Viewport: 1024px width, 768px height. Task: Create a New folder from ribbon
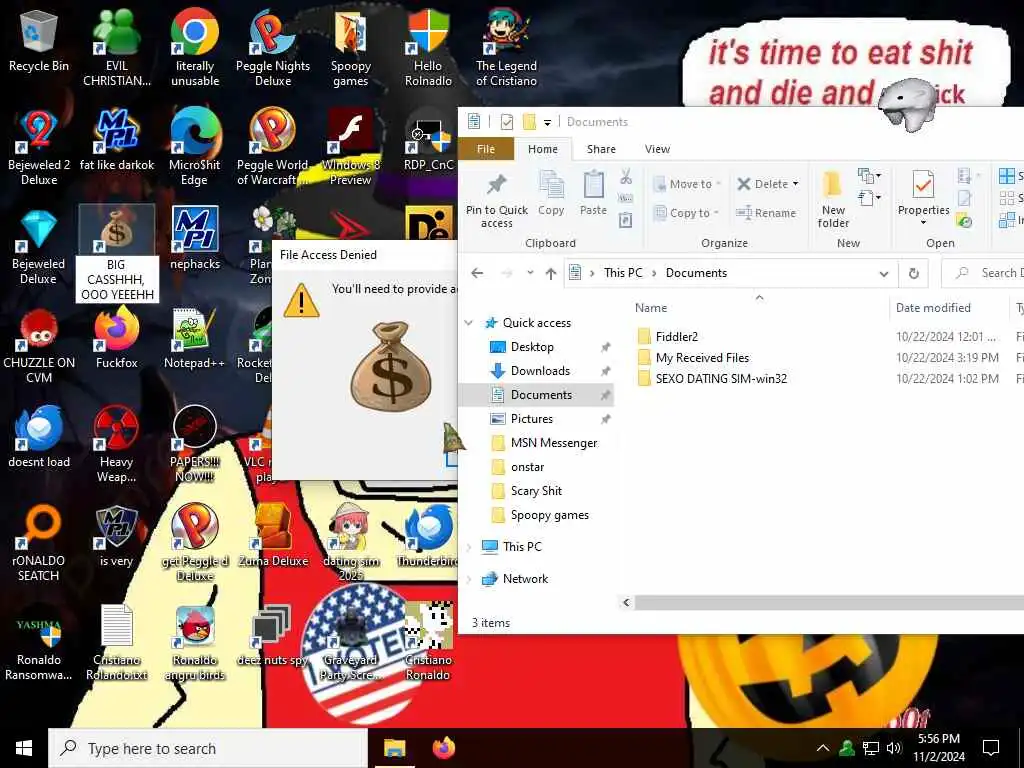click(x=833, y=199)
